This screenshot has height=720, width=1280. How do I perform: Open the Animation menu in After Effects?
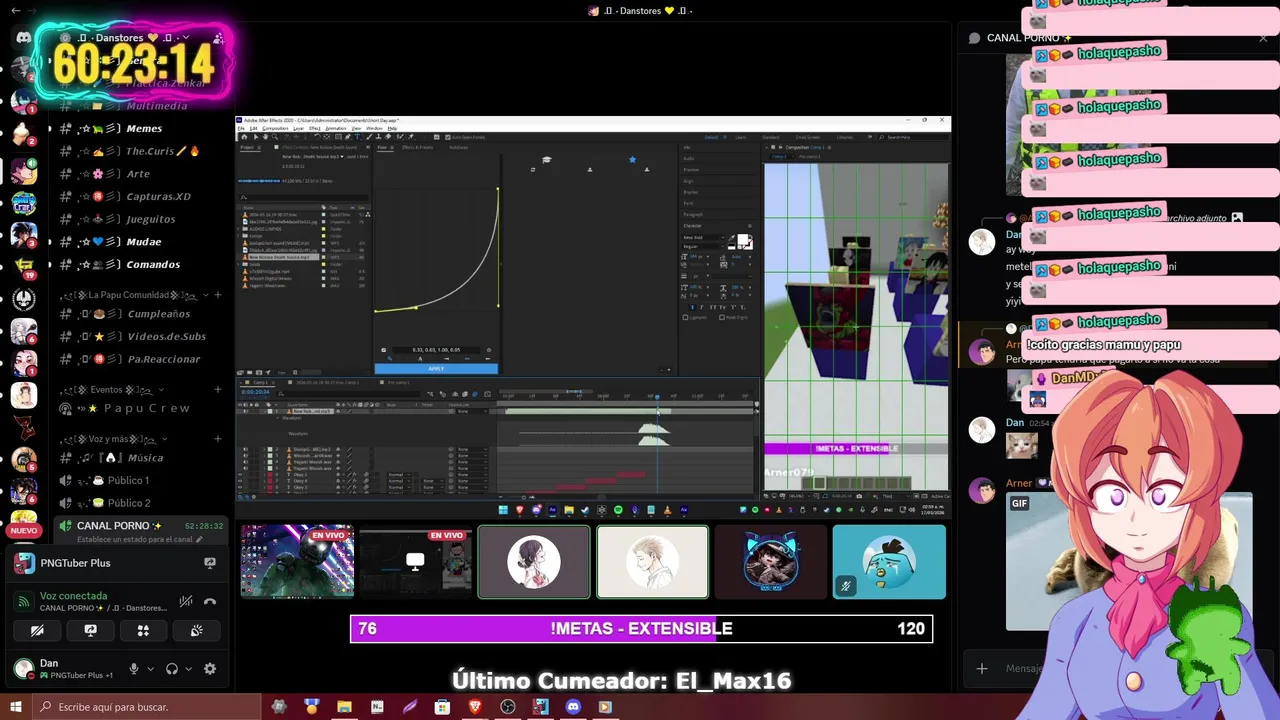[x=335, y=128]
